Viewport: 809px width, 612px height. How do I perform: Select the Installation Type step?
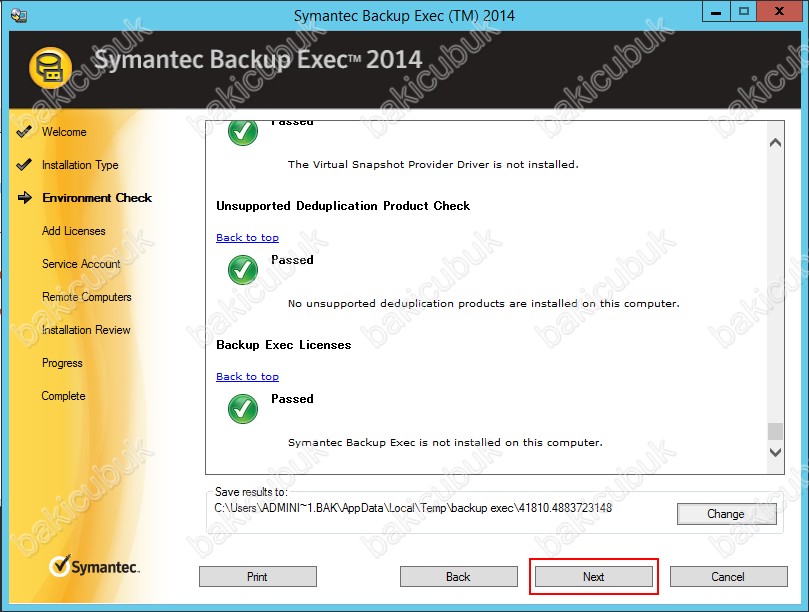(x=80, y=165)
